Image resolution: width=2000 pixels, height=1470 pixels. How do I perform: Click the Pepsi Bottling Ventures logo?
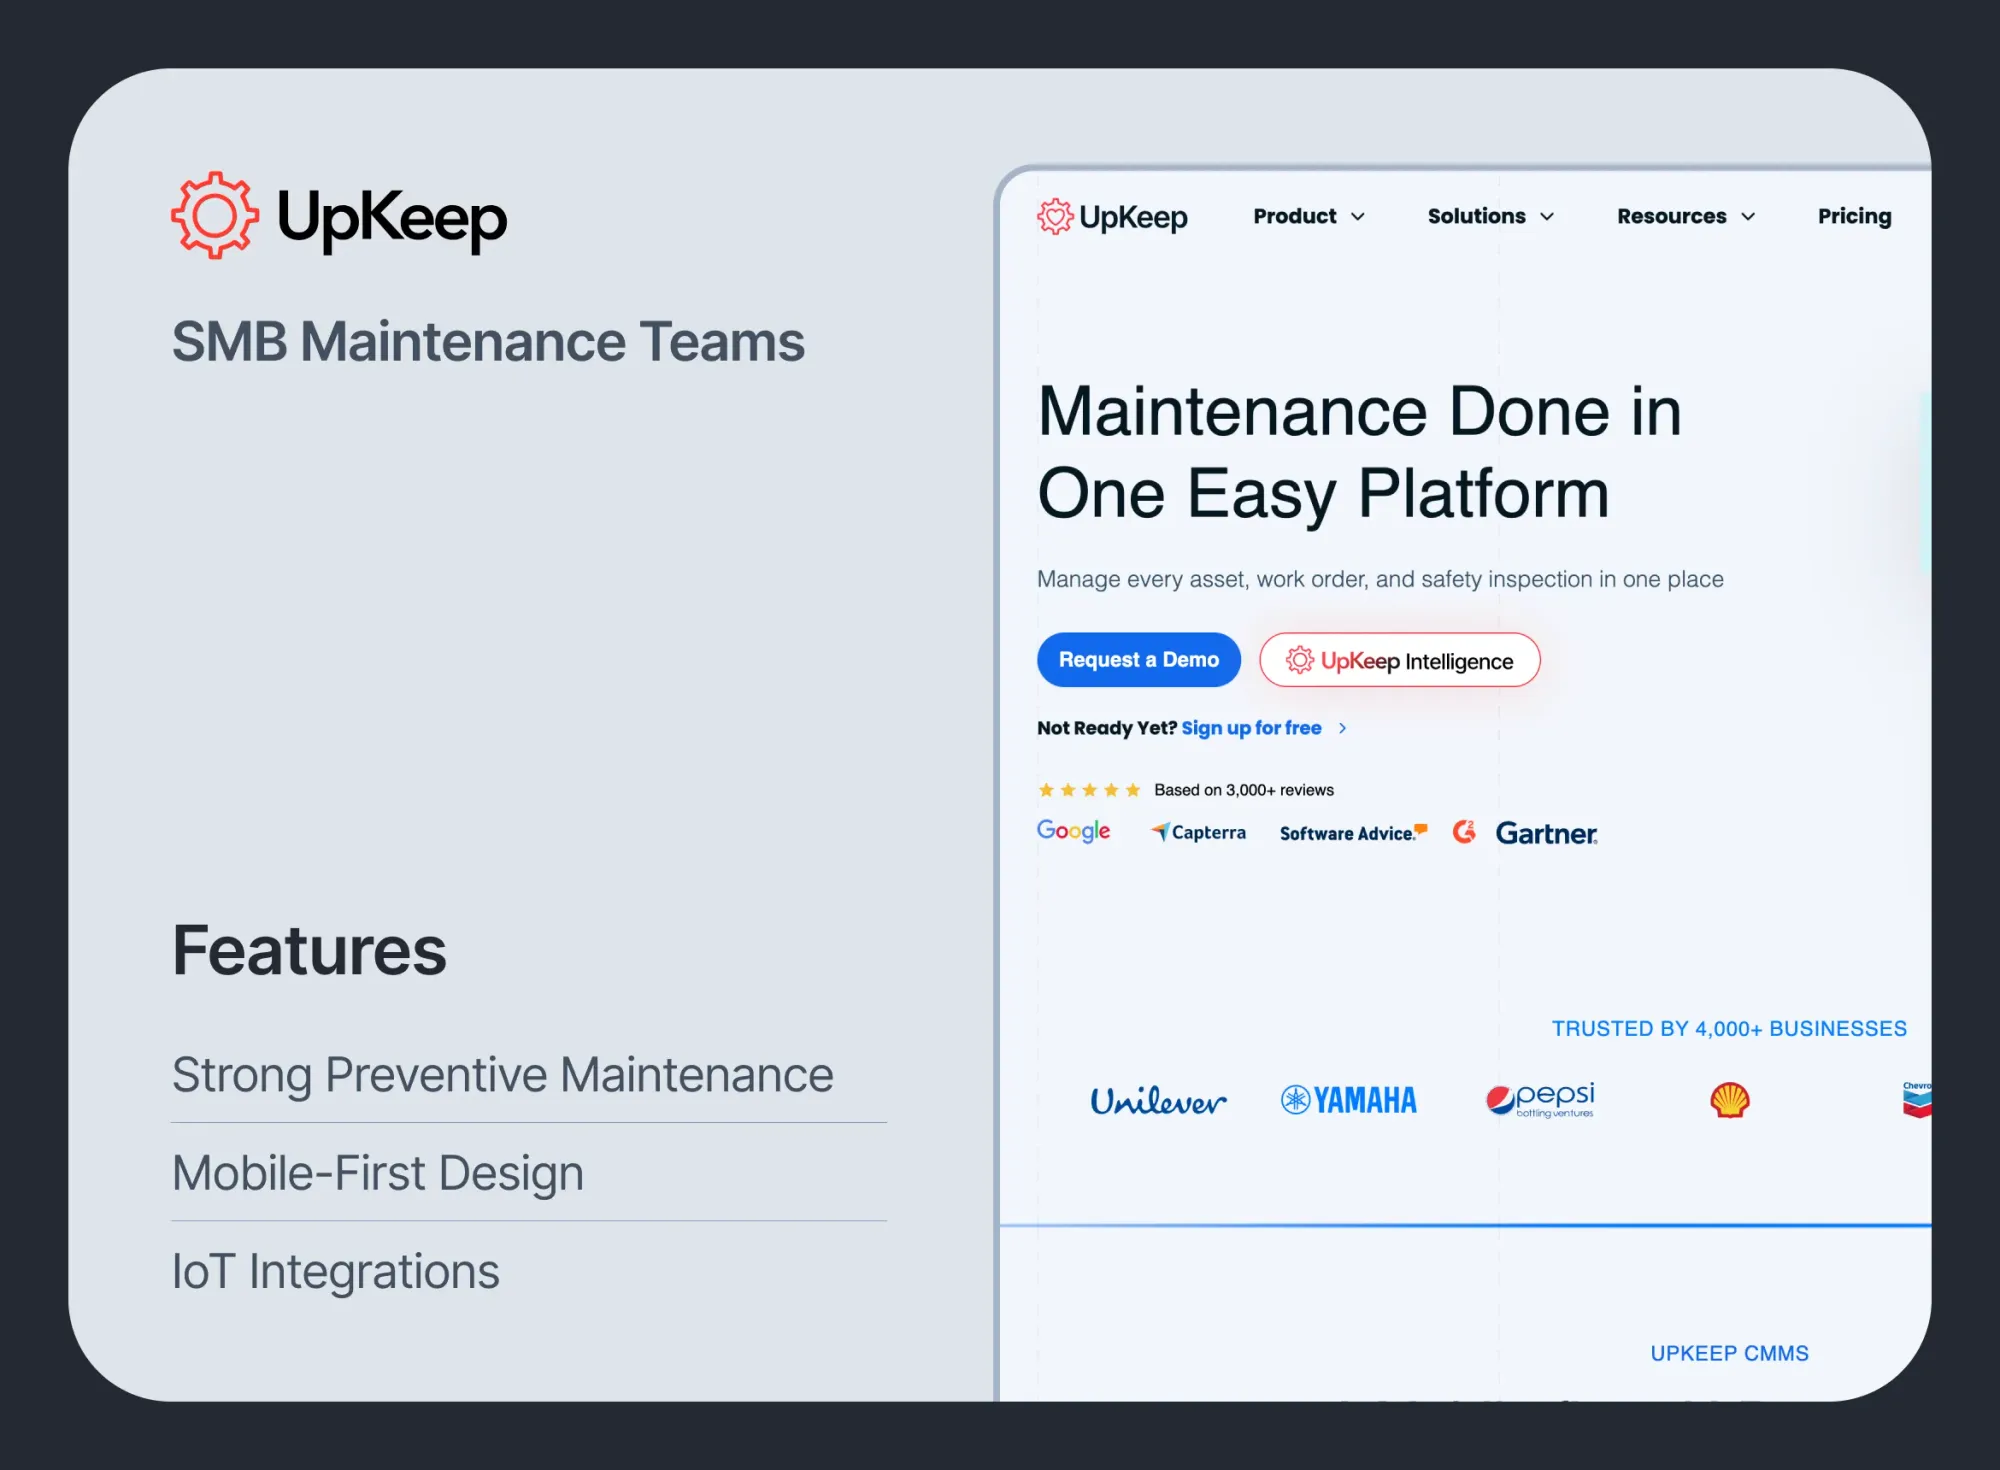1541,1100
